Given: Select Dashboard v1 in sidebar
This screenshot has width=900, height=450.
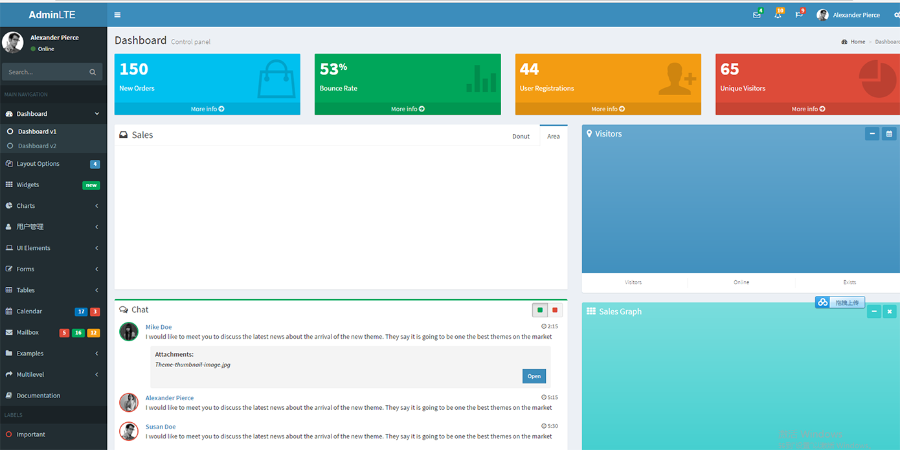Looking at the screenshot, I should point(36,131).
